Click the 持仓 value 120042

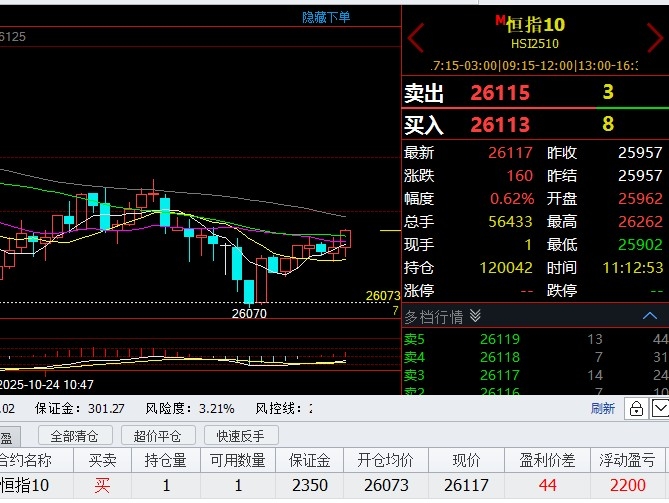pos(506,268)
